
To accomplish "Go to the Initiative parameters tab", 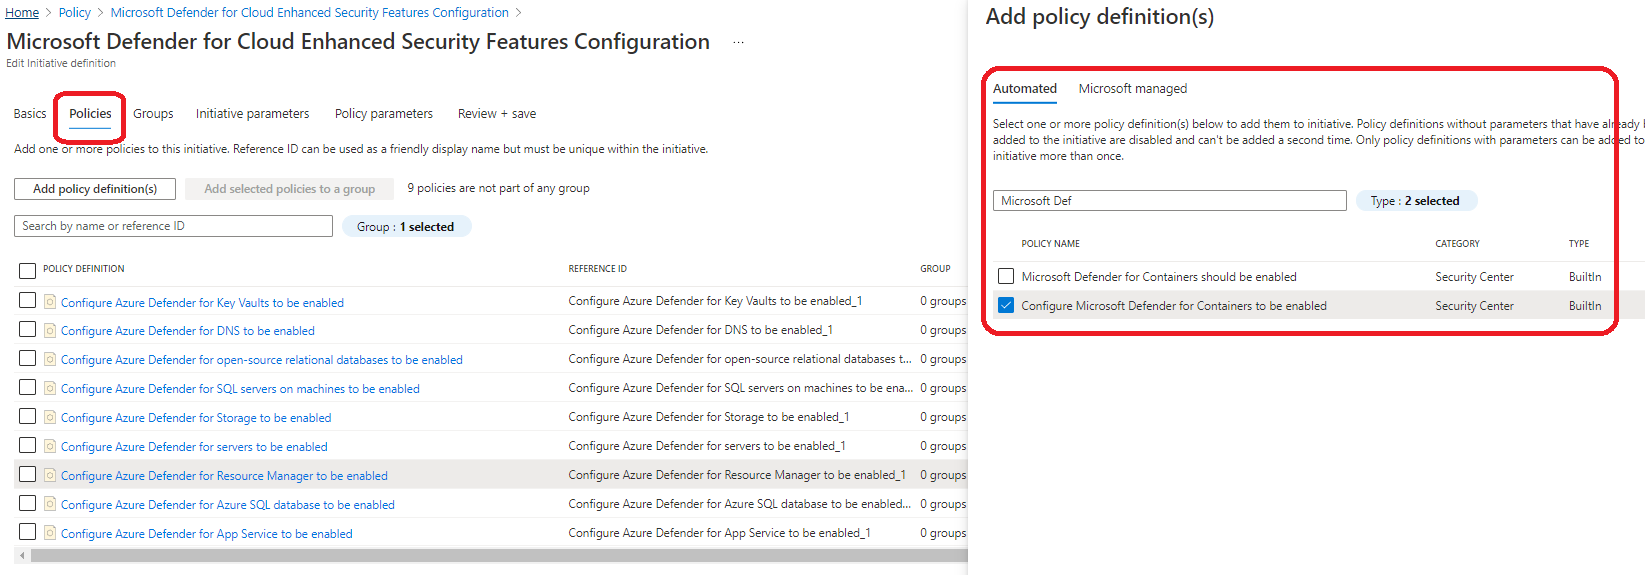I will pyautogui.click(x=252, y=114).
